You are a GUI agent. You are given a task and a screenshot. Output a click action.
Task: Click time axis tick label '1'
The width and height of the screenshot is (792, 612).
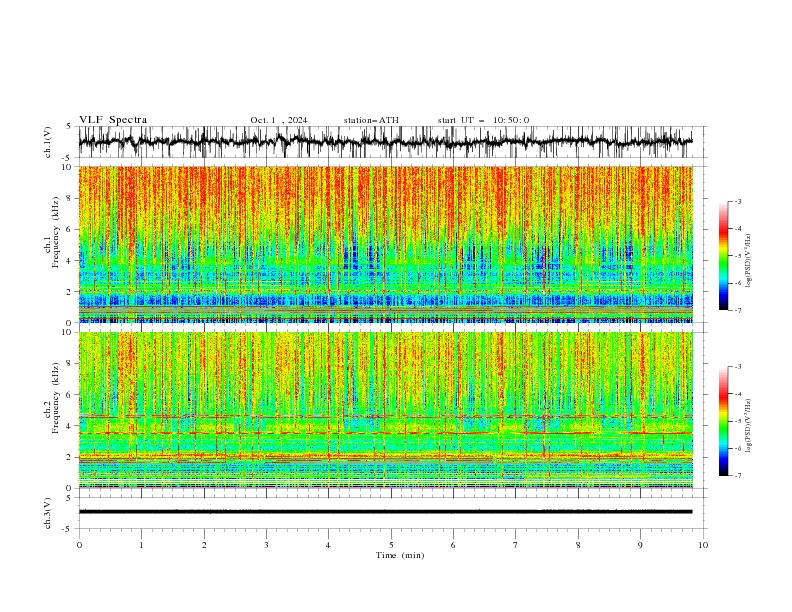[141, 545]
